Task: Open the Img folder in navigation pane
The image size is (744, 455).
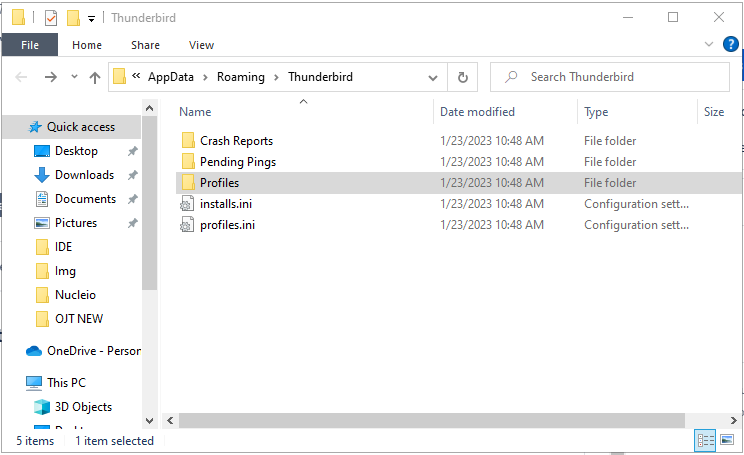Action: pos(65,271)
